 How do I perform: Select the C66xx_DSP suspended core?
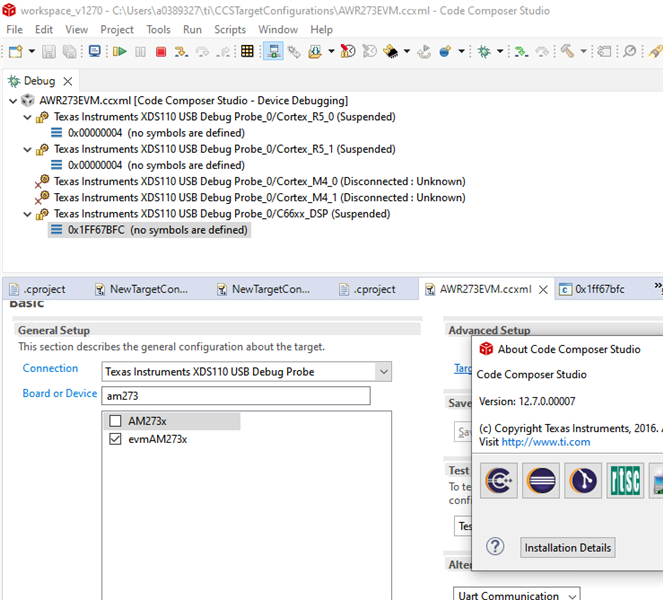point(222,214)
